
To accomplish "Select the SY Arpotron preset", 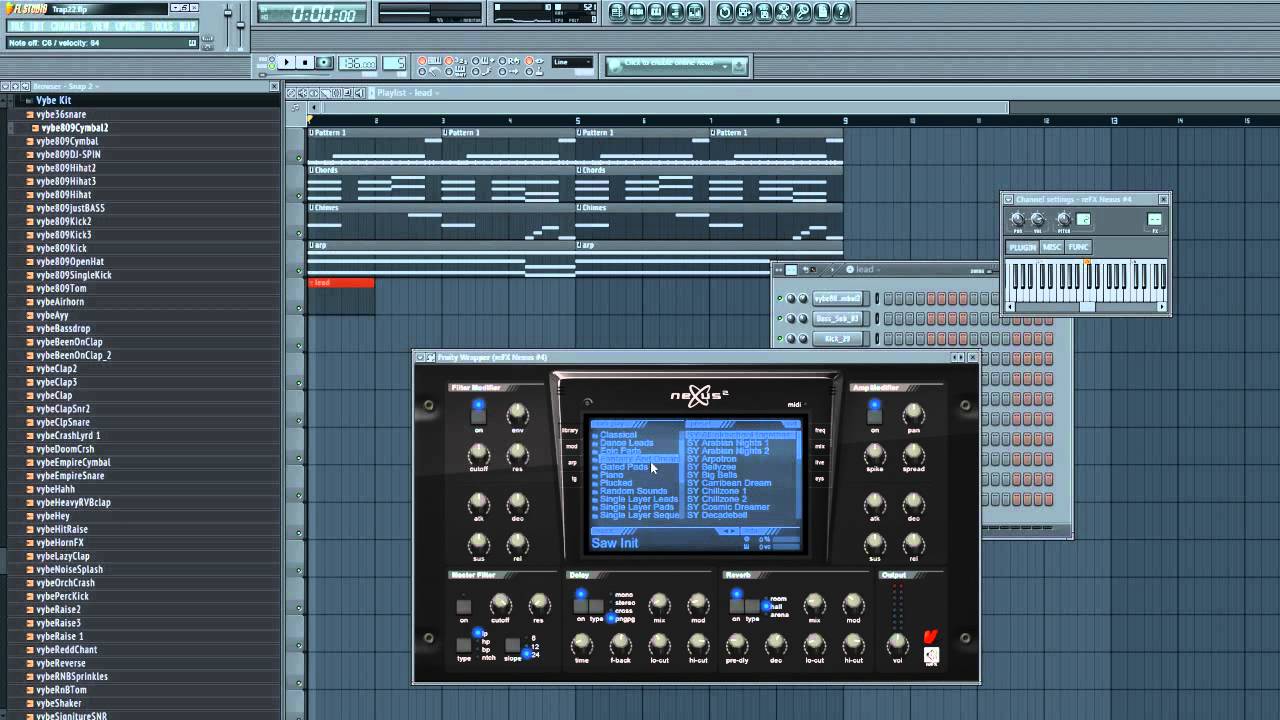I will coord(711,459).
